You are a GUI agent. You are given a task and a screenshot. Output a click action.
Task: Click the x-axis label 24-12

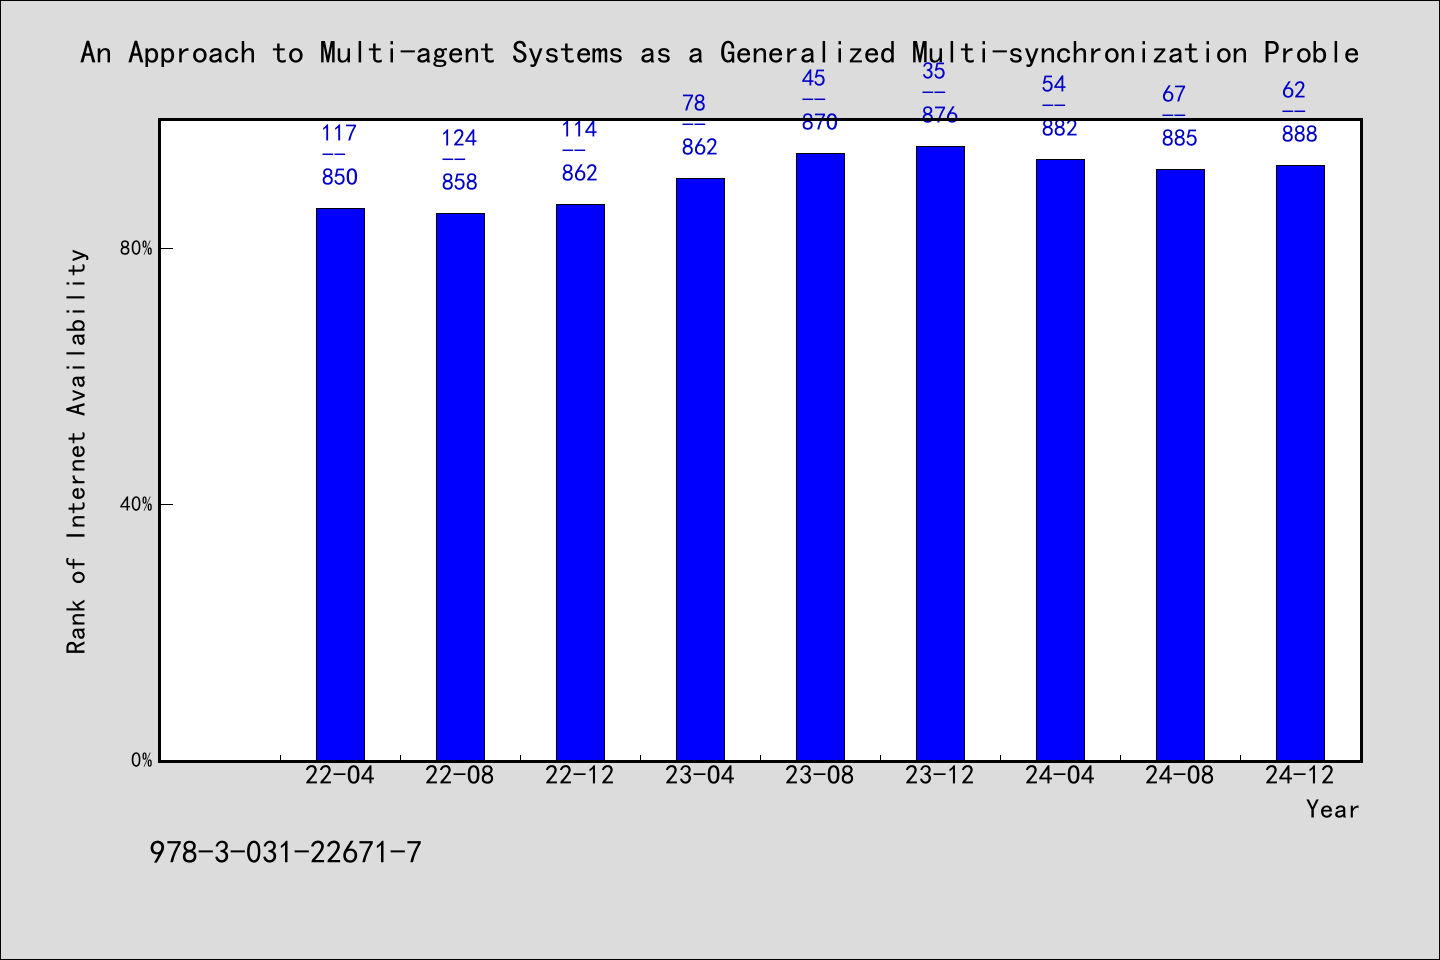pos(1300,775)
